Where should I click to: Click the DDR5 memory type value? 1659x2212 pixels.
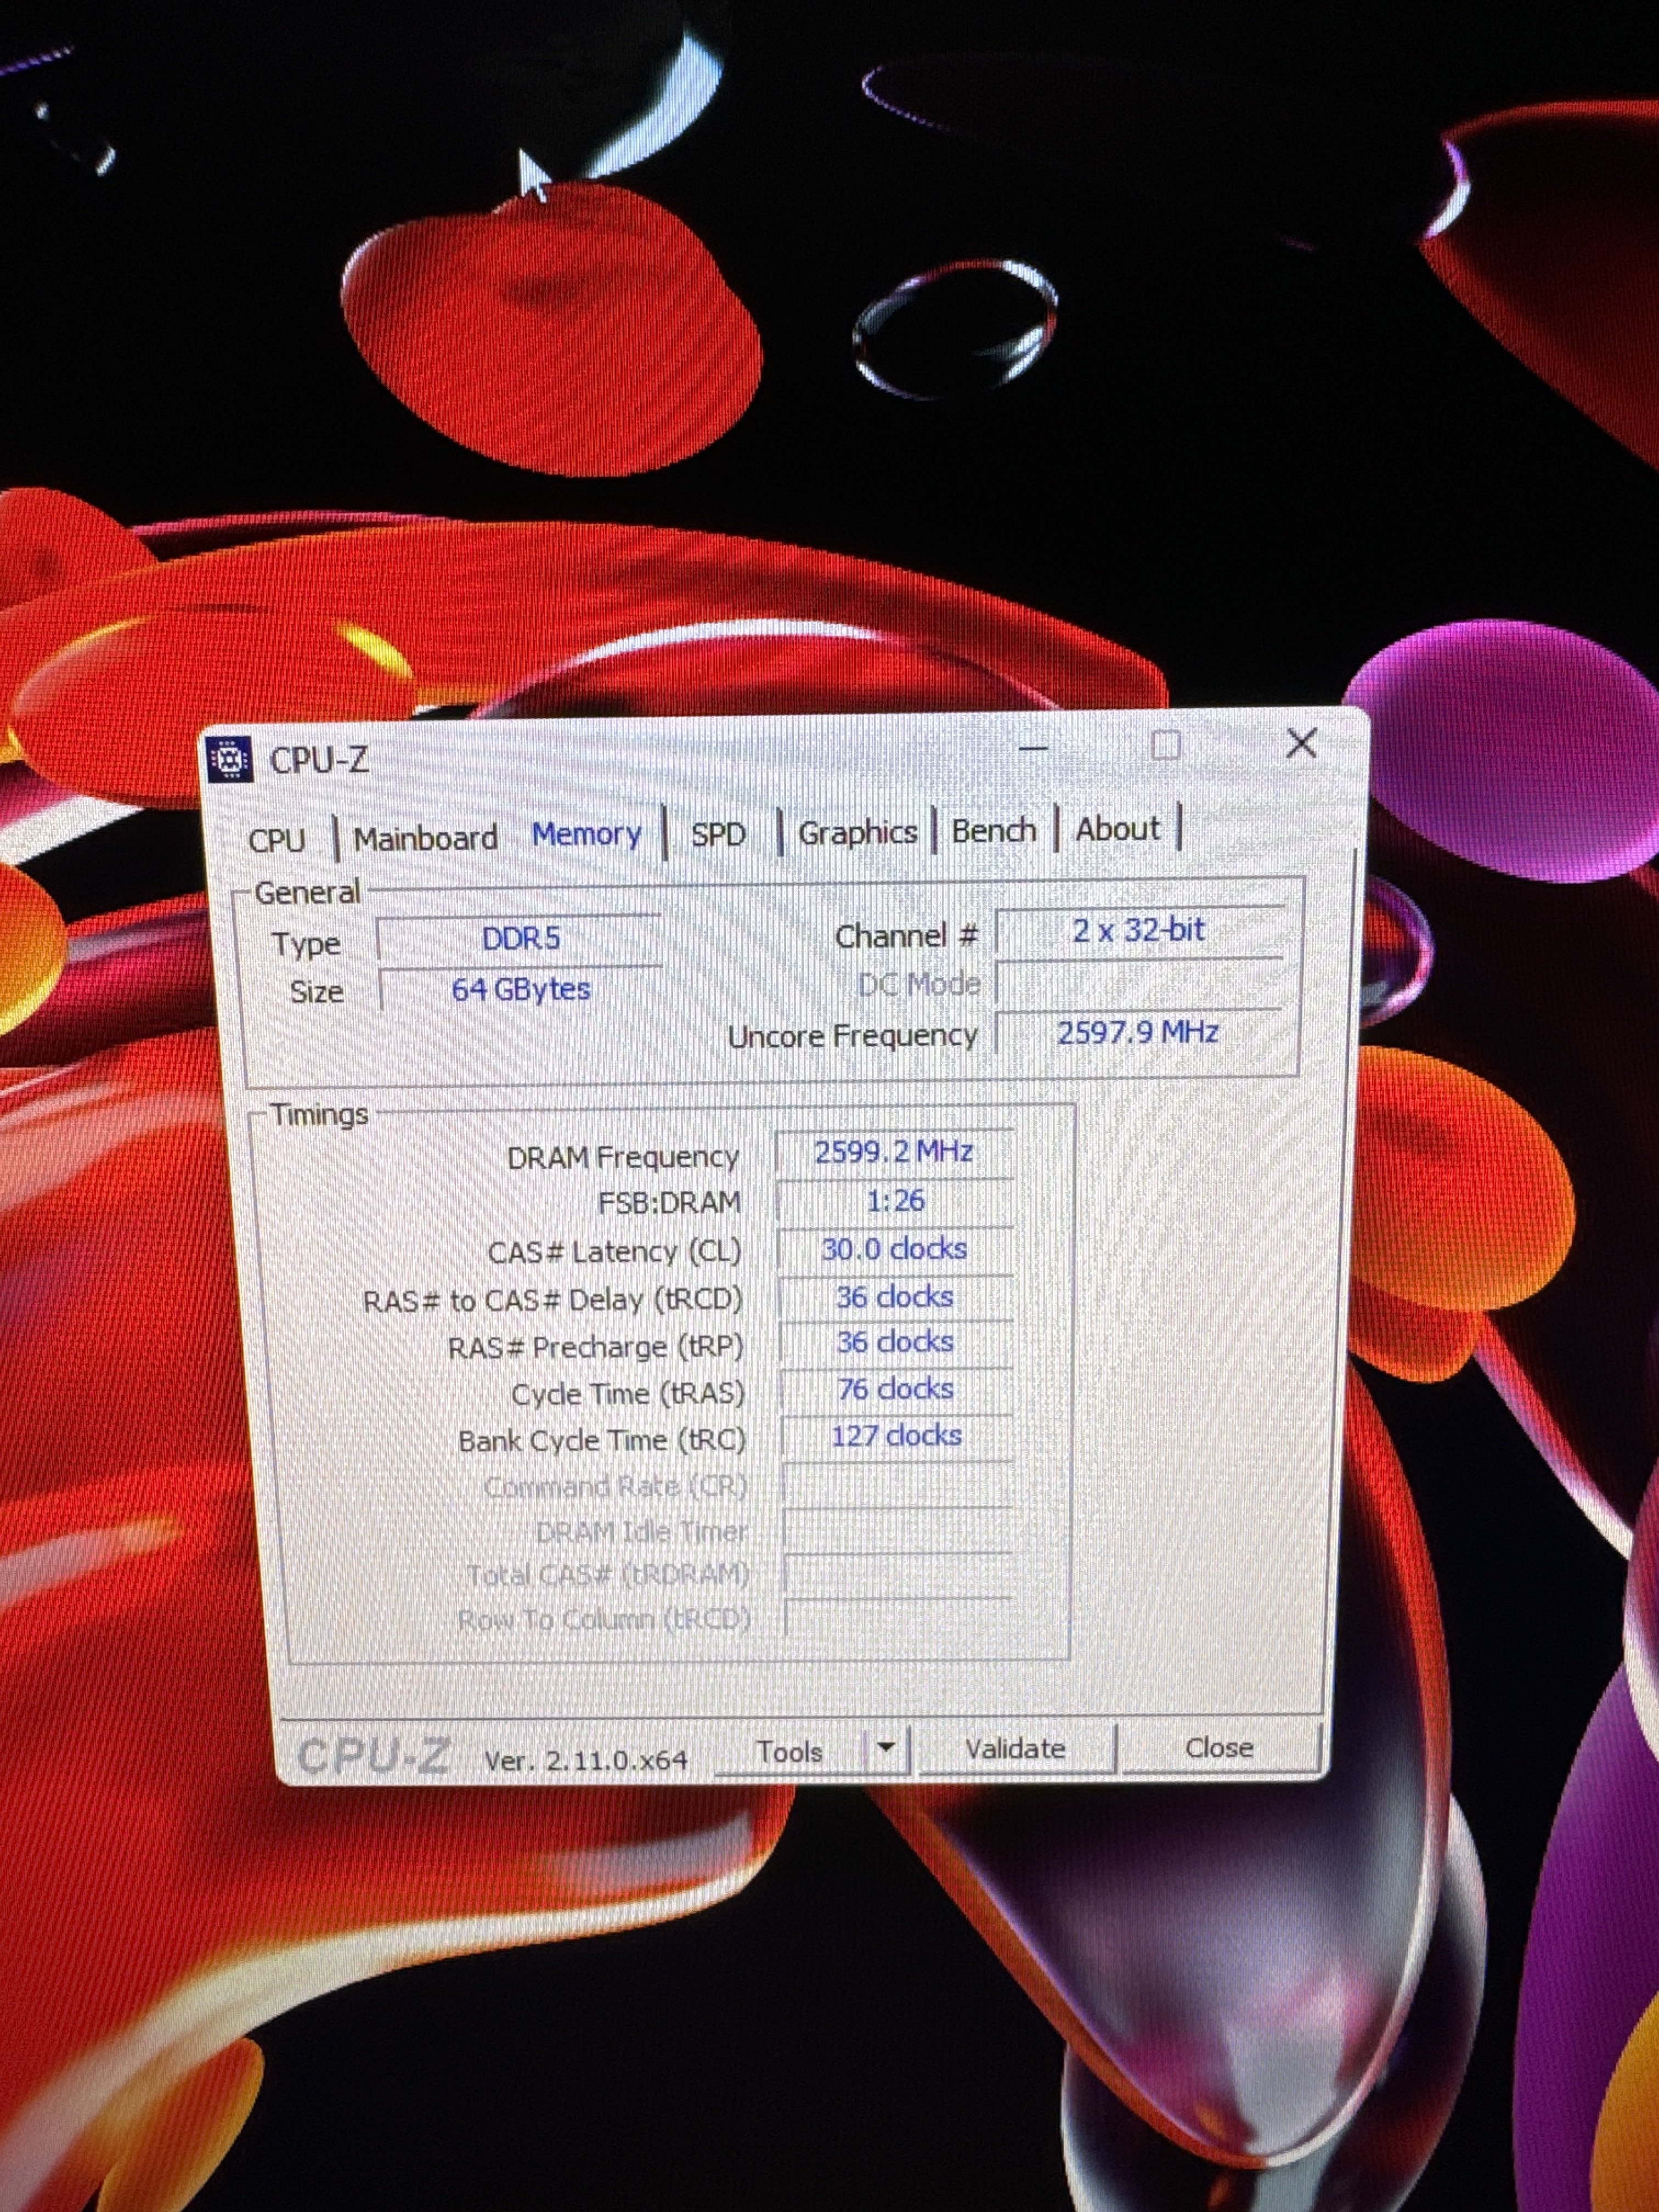click(x=520, y=939)
